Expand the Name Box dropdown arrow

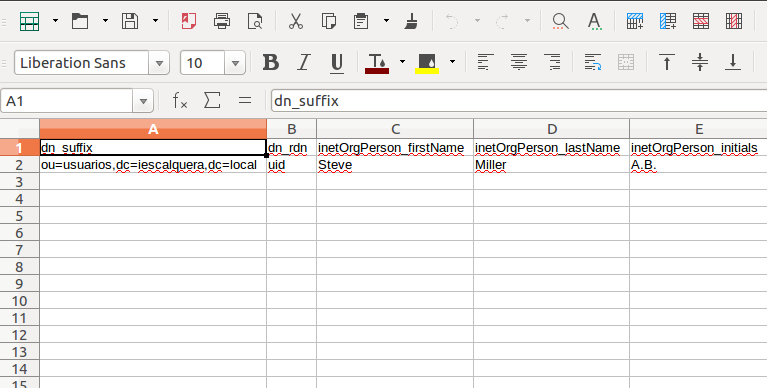coord(143,101)
